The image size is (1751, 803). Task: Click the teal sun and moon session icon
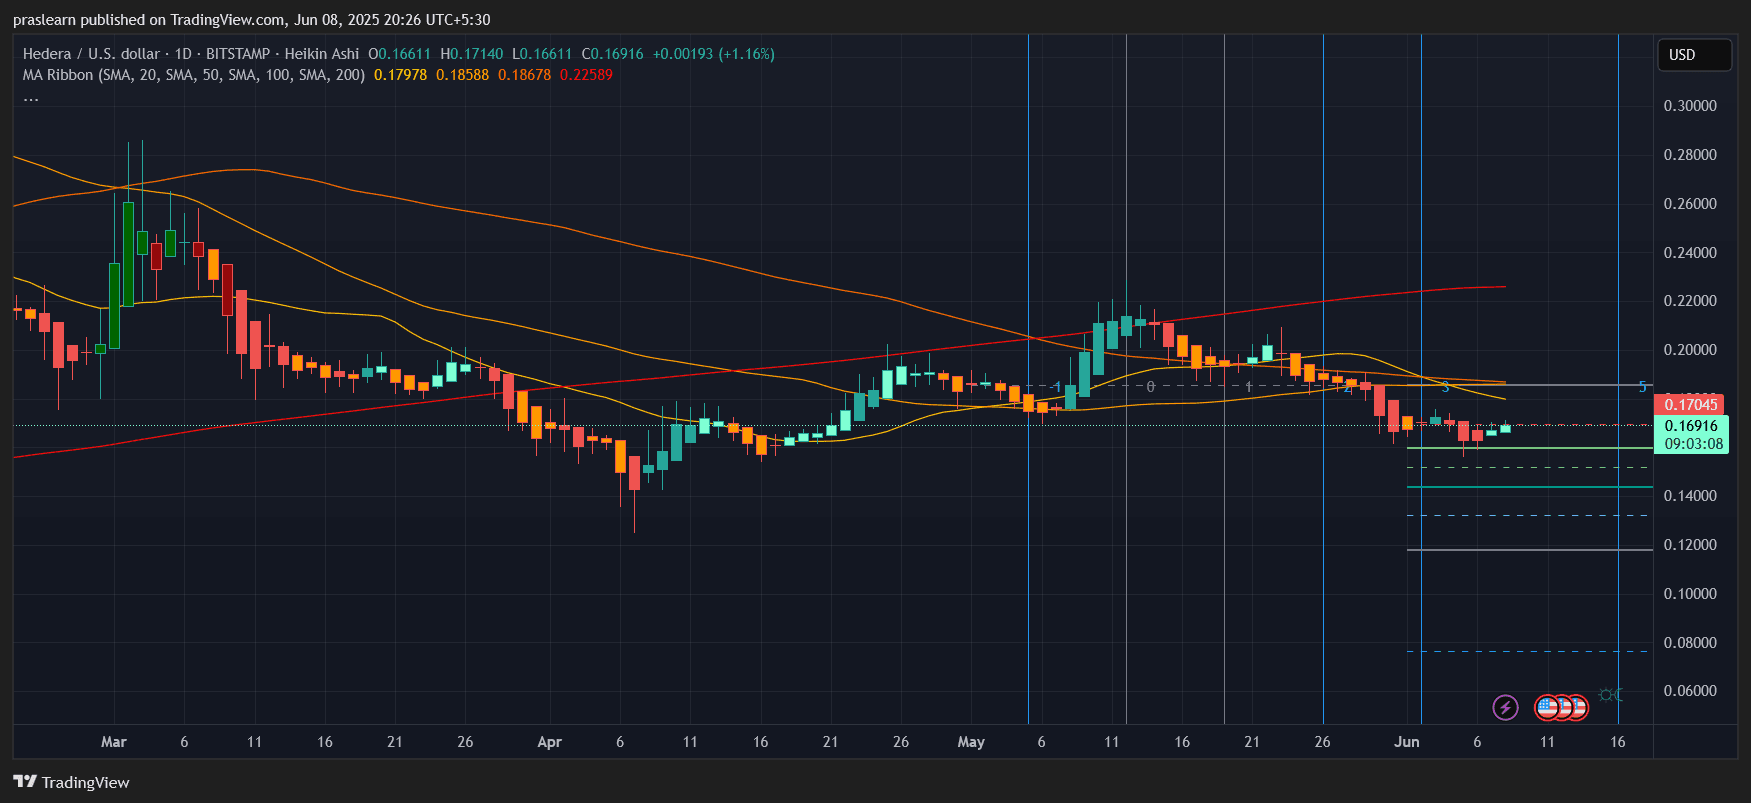[1610, 694]
